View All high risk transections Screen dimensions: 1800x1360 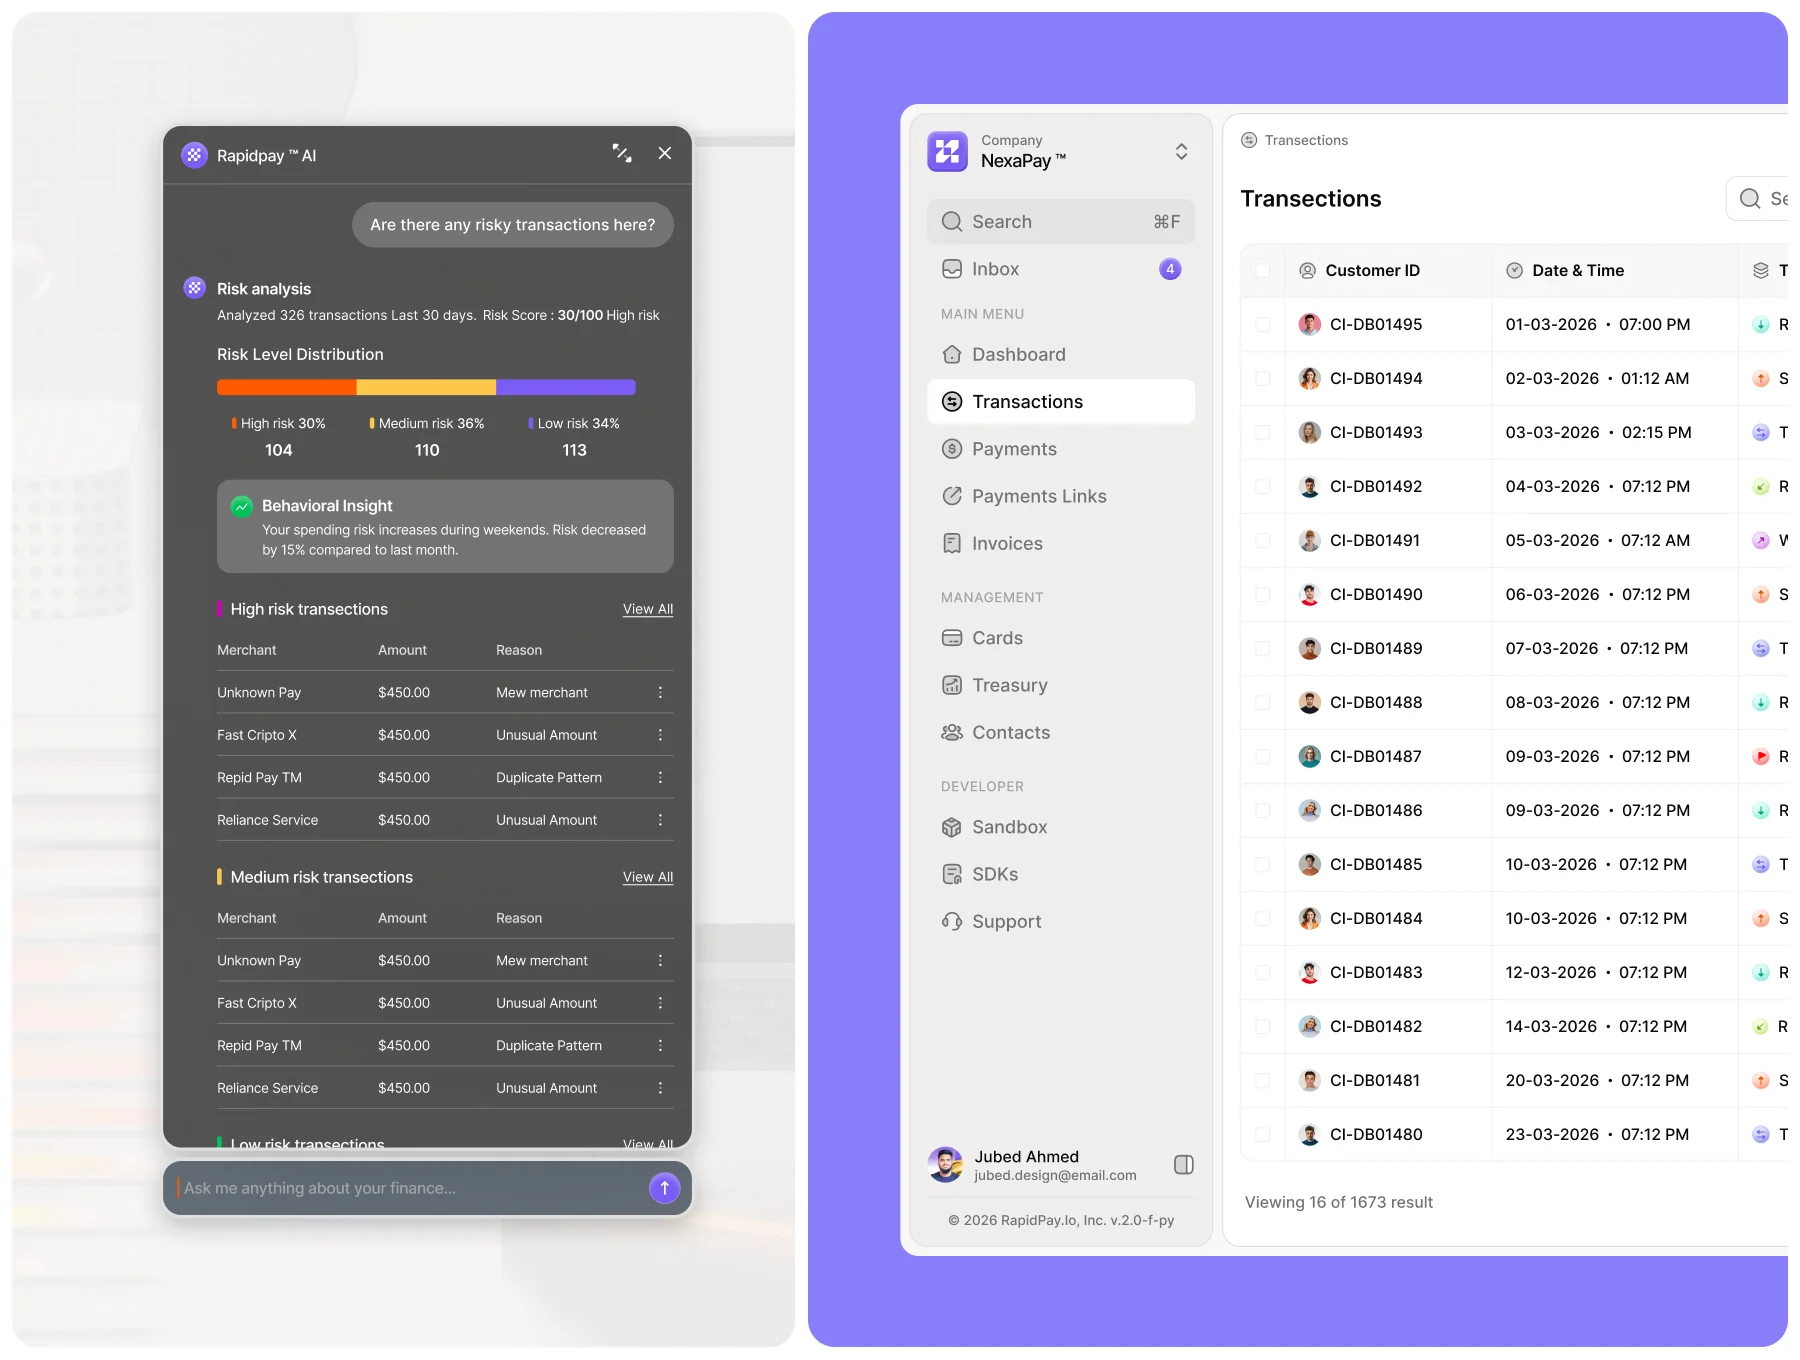click(648, 609)
